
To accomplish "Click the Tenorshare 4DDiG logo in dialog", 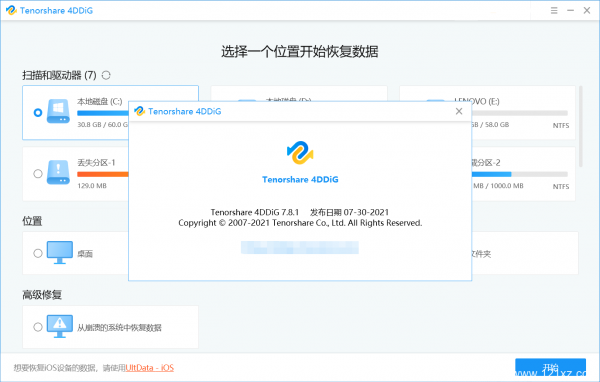I will click(300, 153).
